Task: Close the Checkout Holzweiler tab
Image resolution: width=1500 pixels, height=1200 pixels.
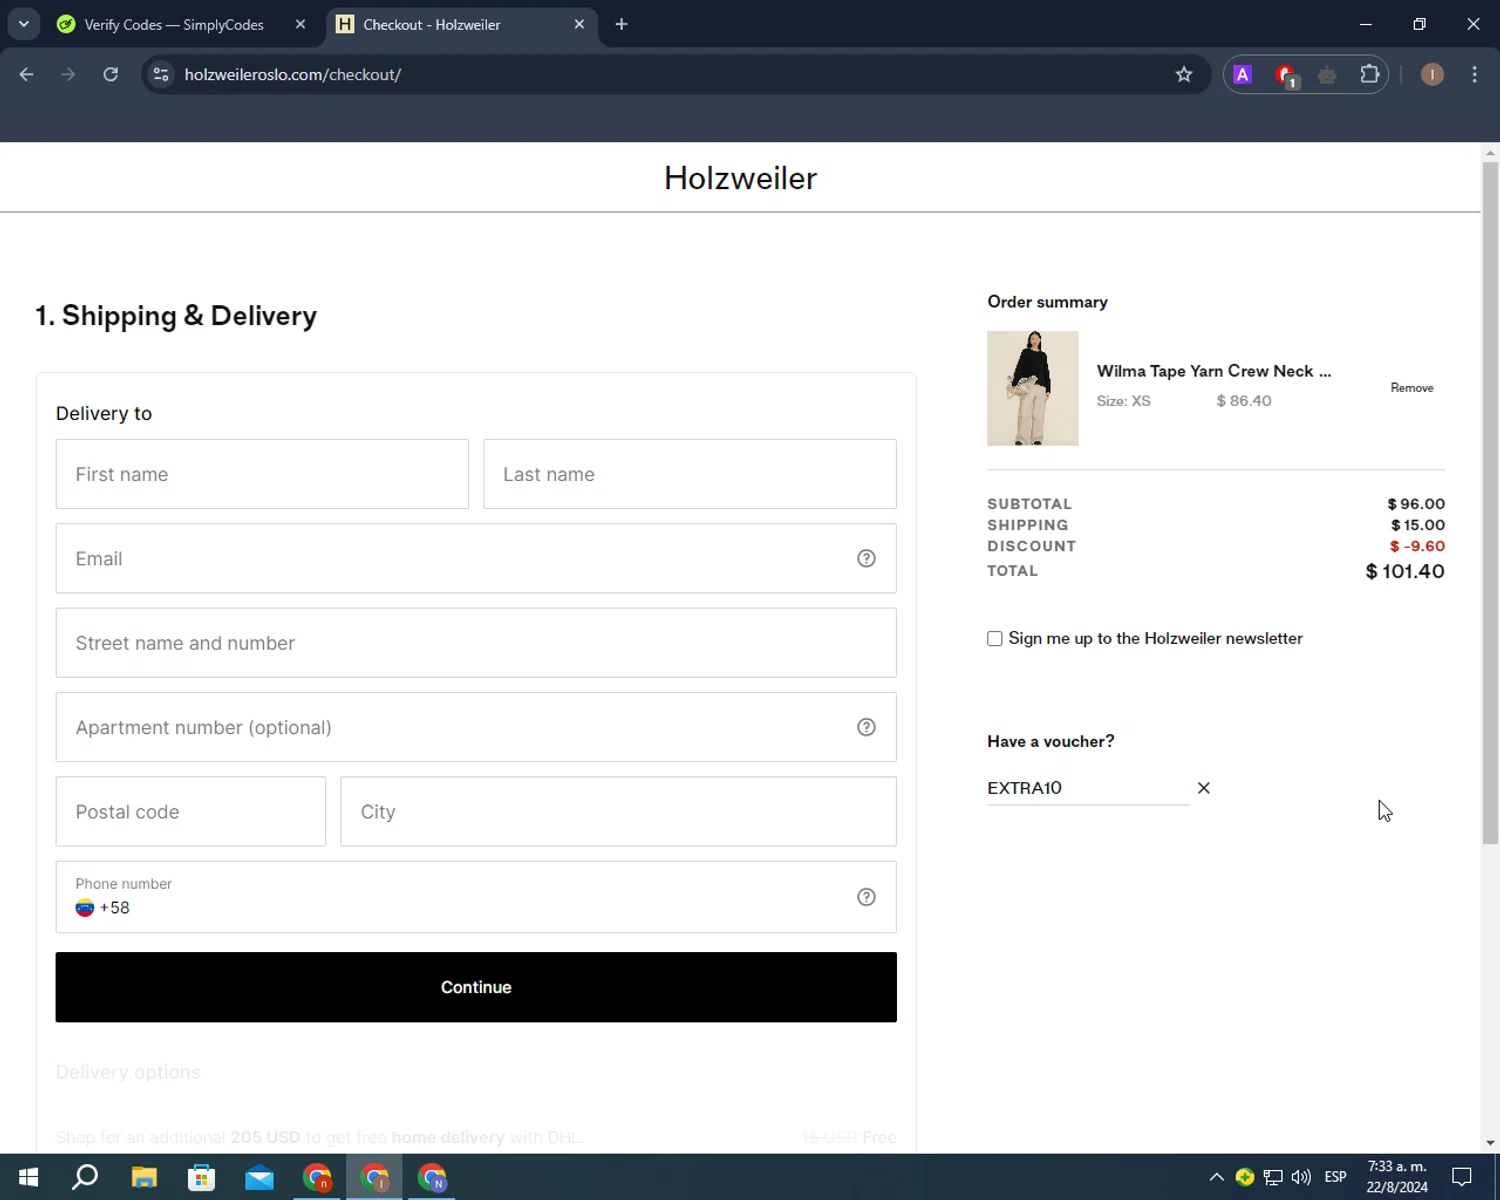Action: (x=579, y=24)
